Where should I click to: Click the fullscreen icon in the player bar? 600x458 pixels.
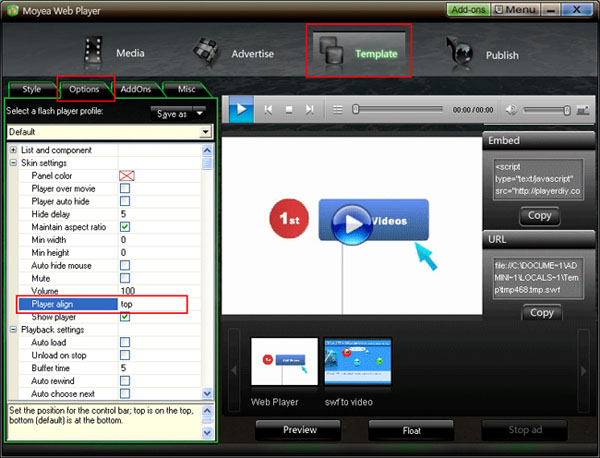pos(583,111)
